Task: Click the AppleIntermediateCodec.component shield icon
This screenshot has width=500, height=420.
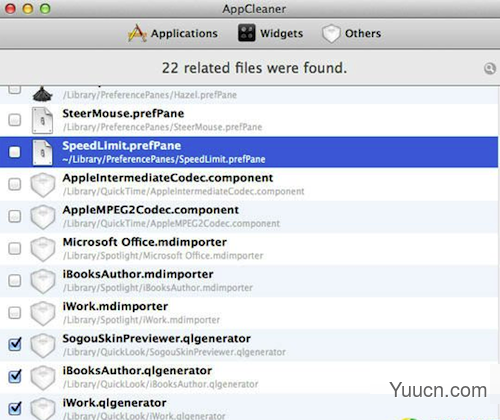Action: pyautogui.click(x=43, y=185)
